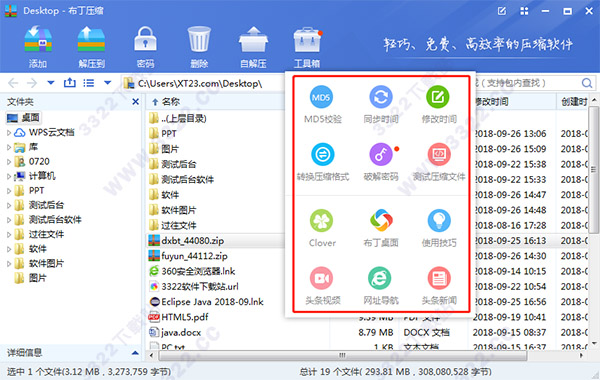Screen dimensions: 600x380
Task: Sort by the 名称 column header
Action: click(x=171, y=102)
